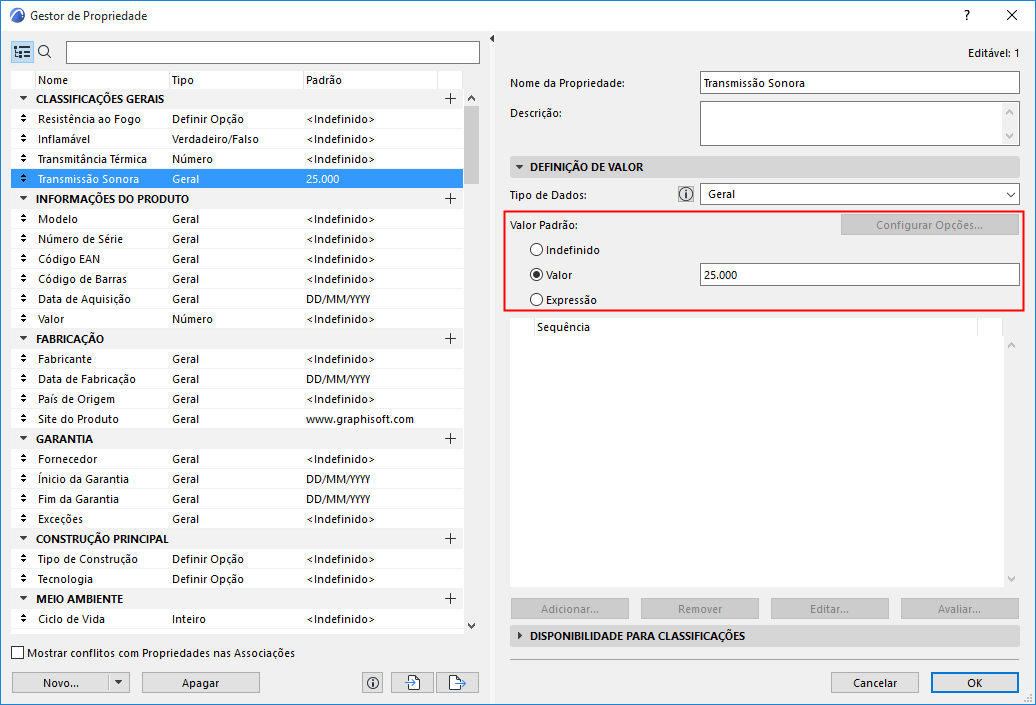This screenshot has height=705, width=1036.
Task: Select the Valor radio button
Action: click(x=536, y=275)
